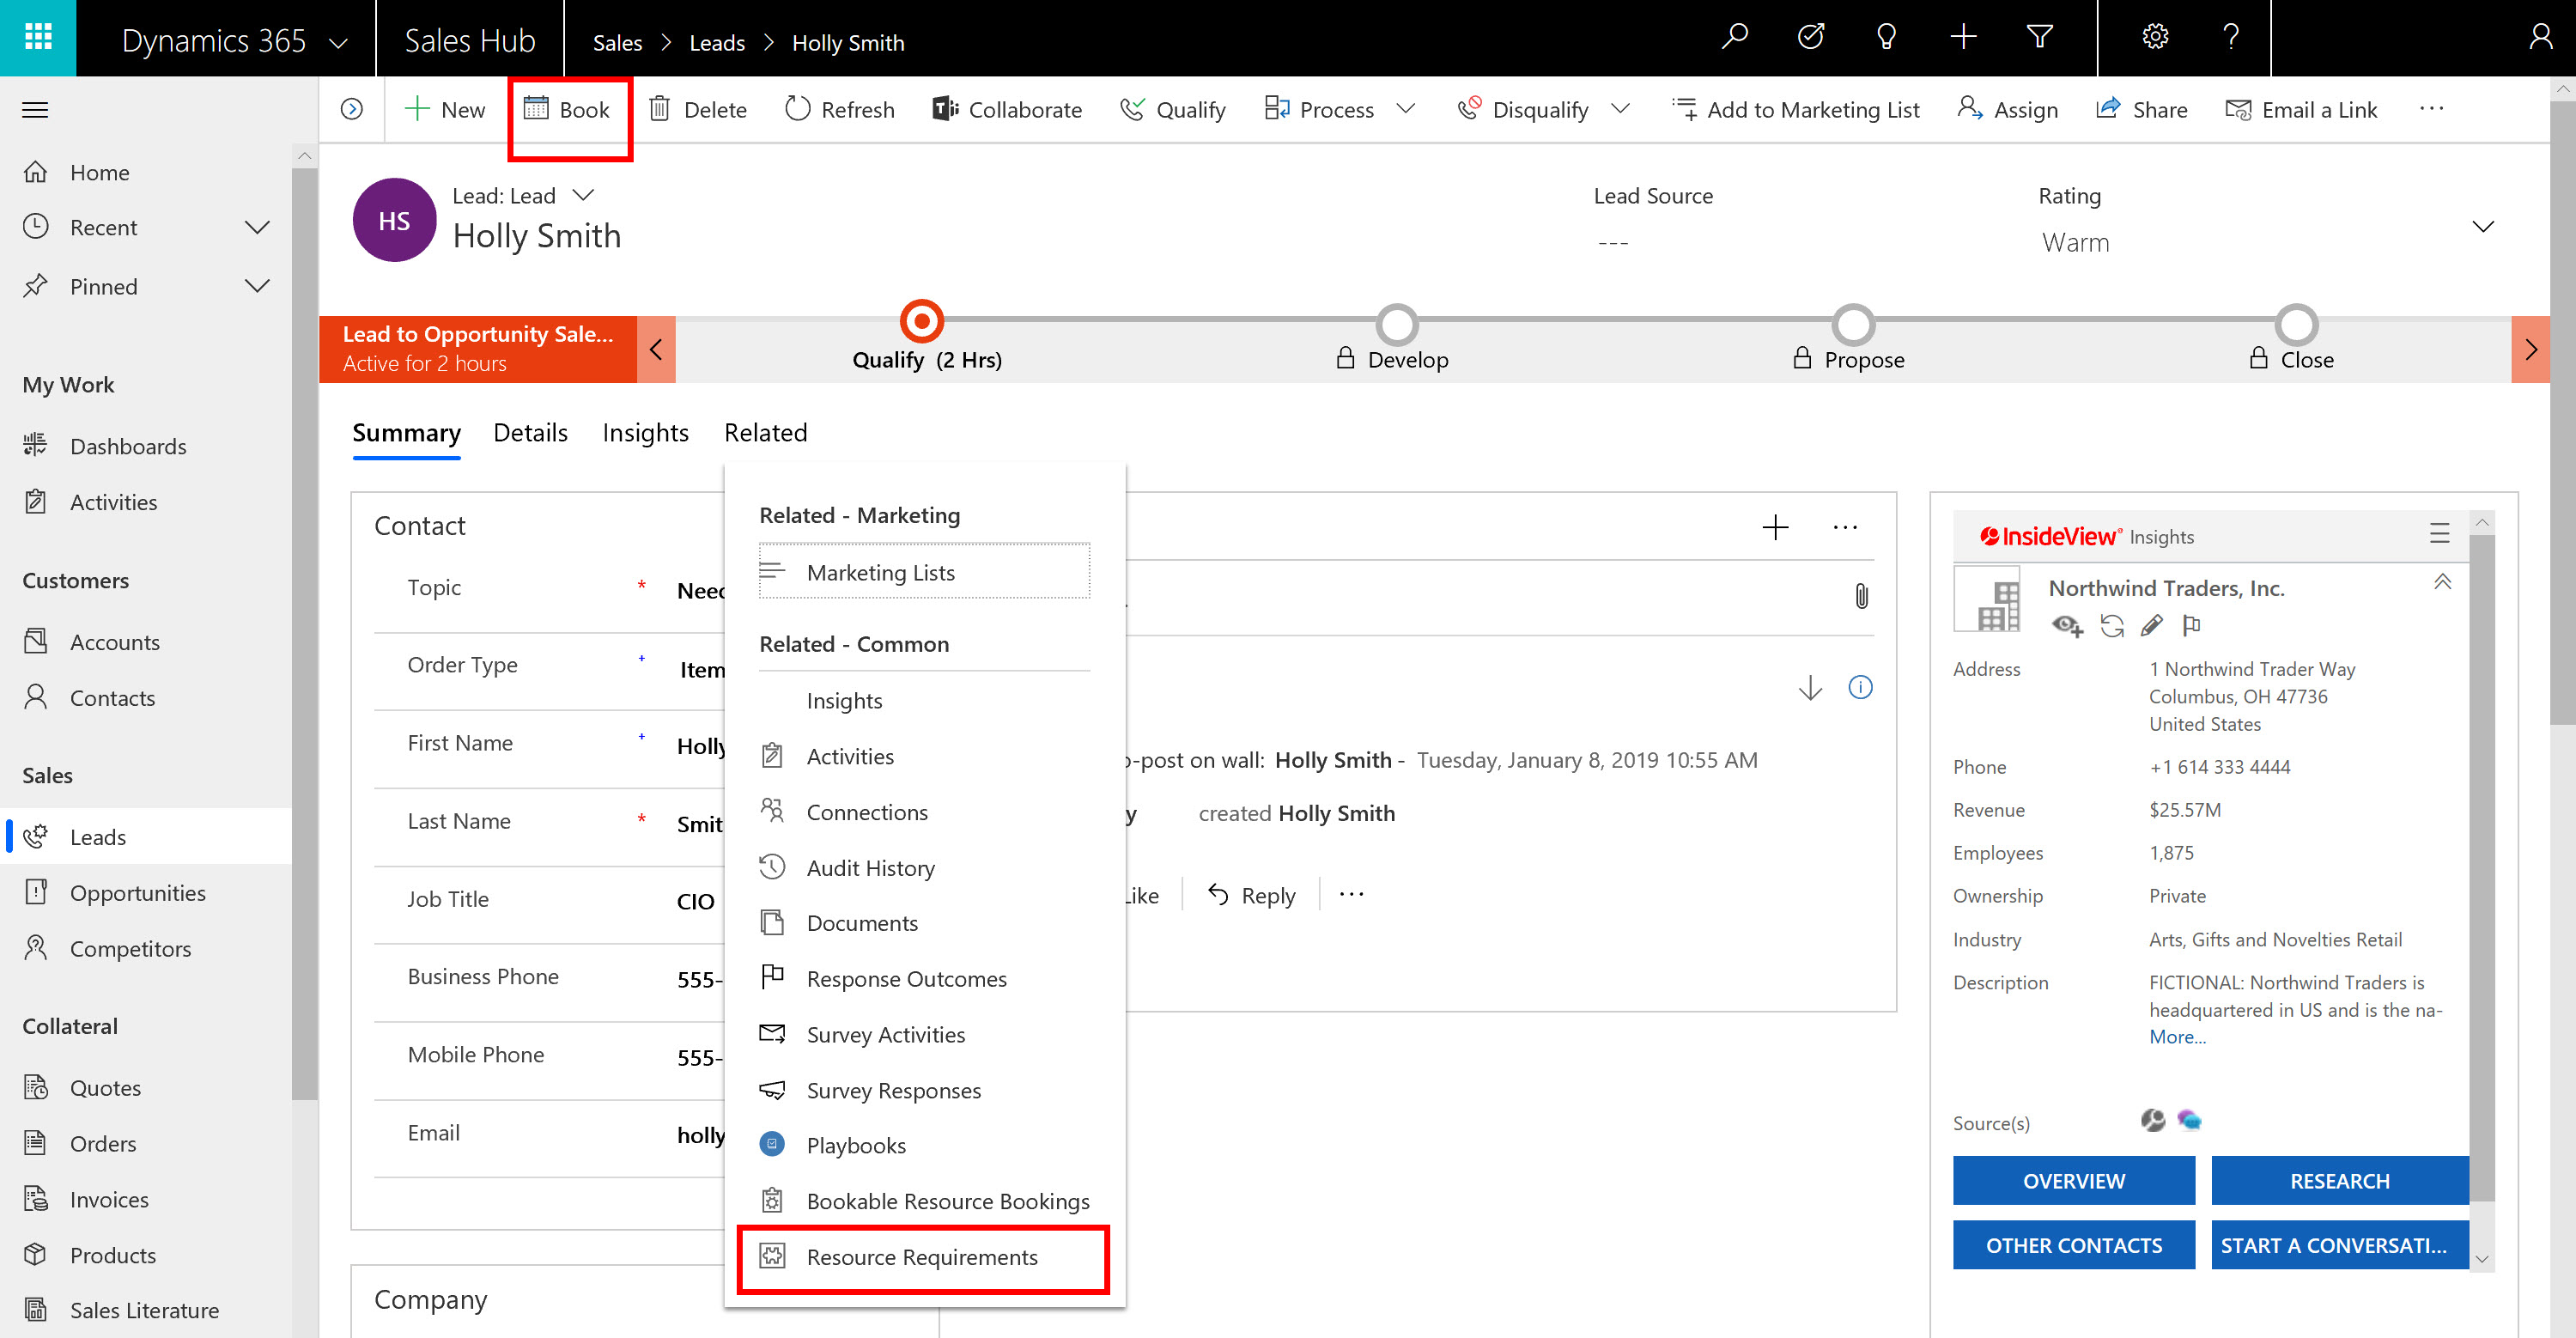The height and width of the screenshot is (1338, 2576).
Task: Open the command bar overflow ellipsis
Action: coord(2431,109)
